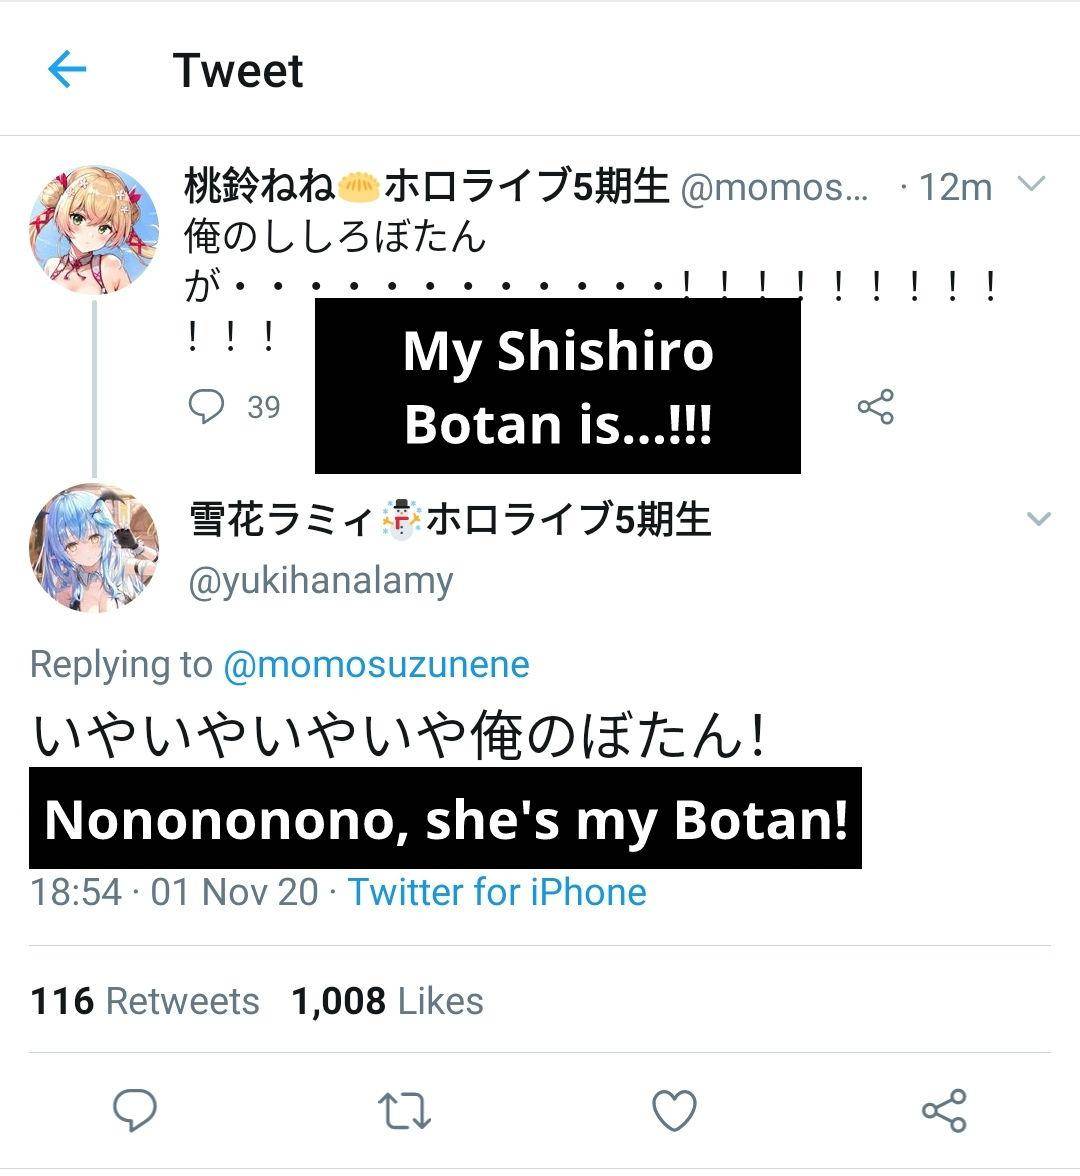This screenshot has width=1080, height=1176.
Task: Share Momosuzu Nene's tweet via its share icon
Action: click(x=875, y=406)
